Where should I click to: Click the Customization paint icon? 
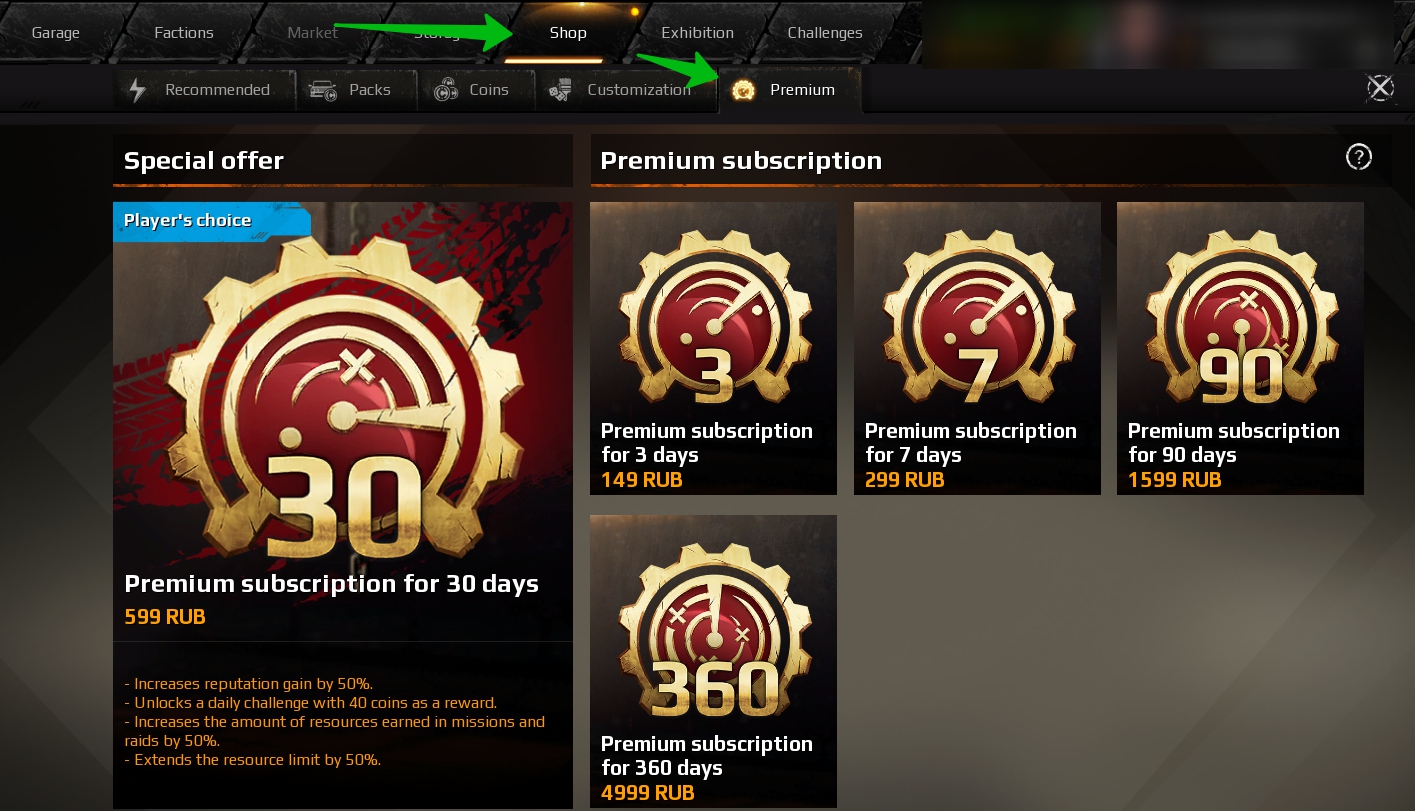[x=560, y=90]
